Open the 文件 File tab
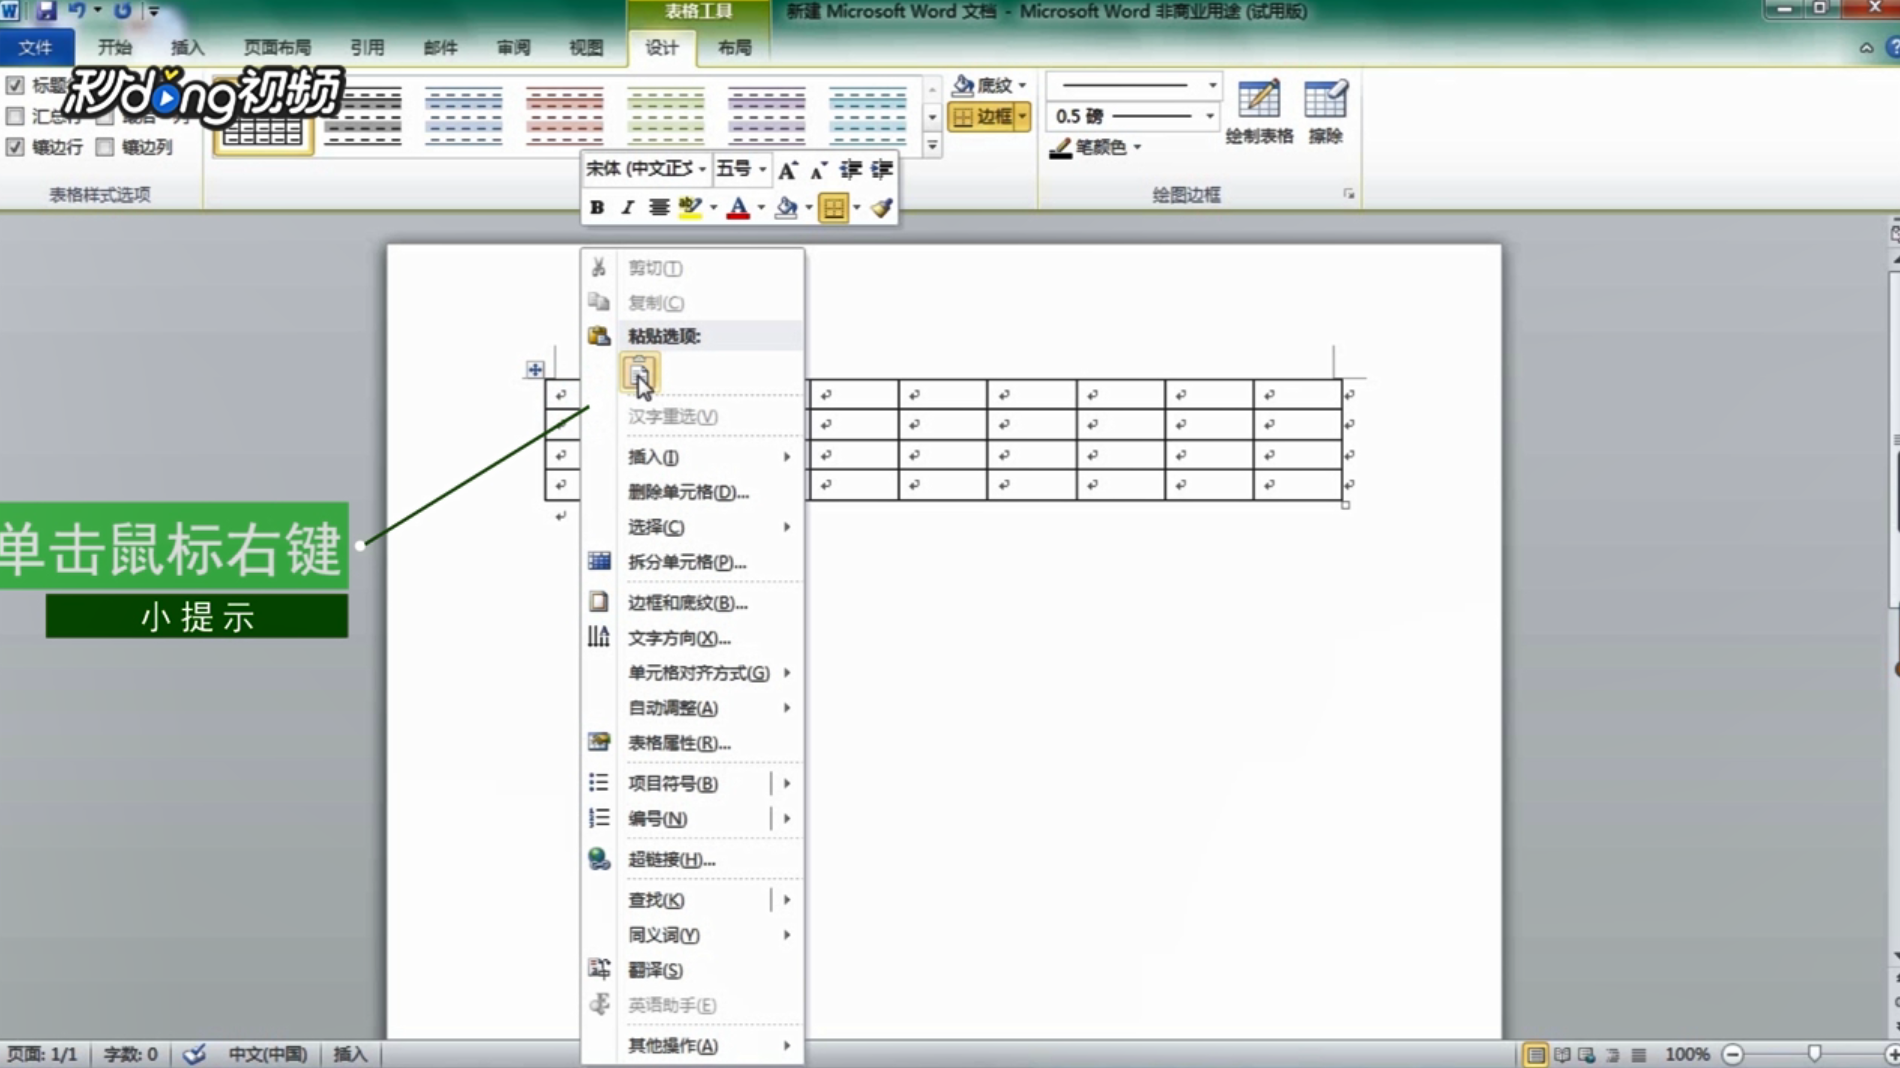The image size is (1900, 1068). coord(36,47)
